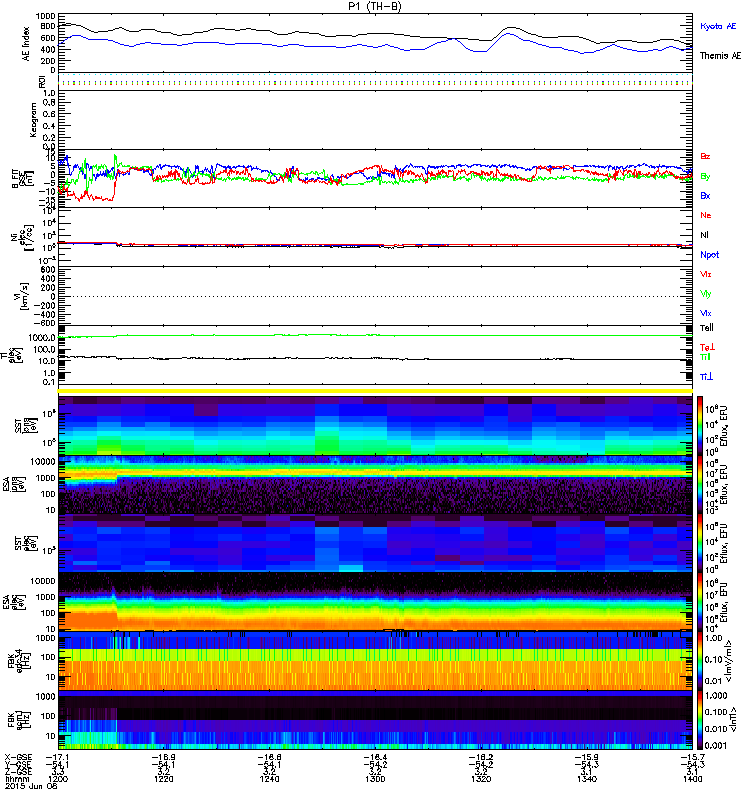This screenshot has width=750, height=800.
Task: Select the Kyoto AE legend label
Action: point(718,26)
